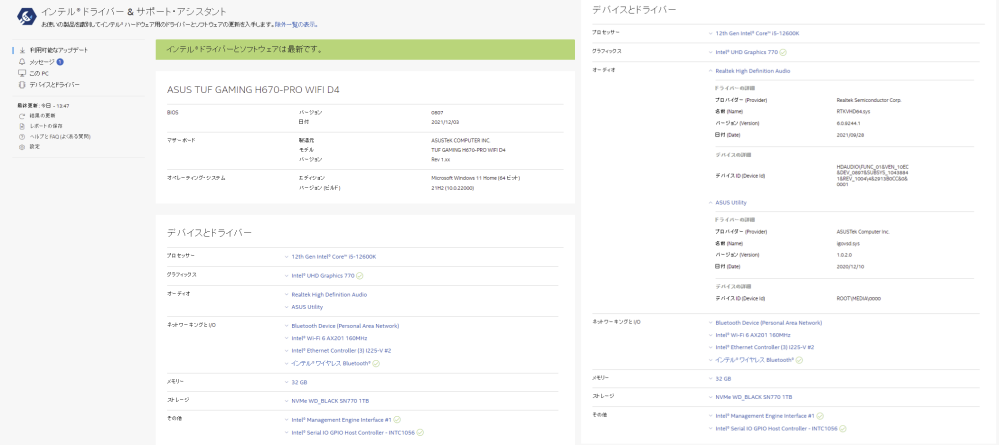999x445 pixels.
Task: Collapse the expanded ASUS Utility driver details
Action: tap(730, 202)
